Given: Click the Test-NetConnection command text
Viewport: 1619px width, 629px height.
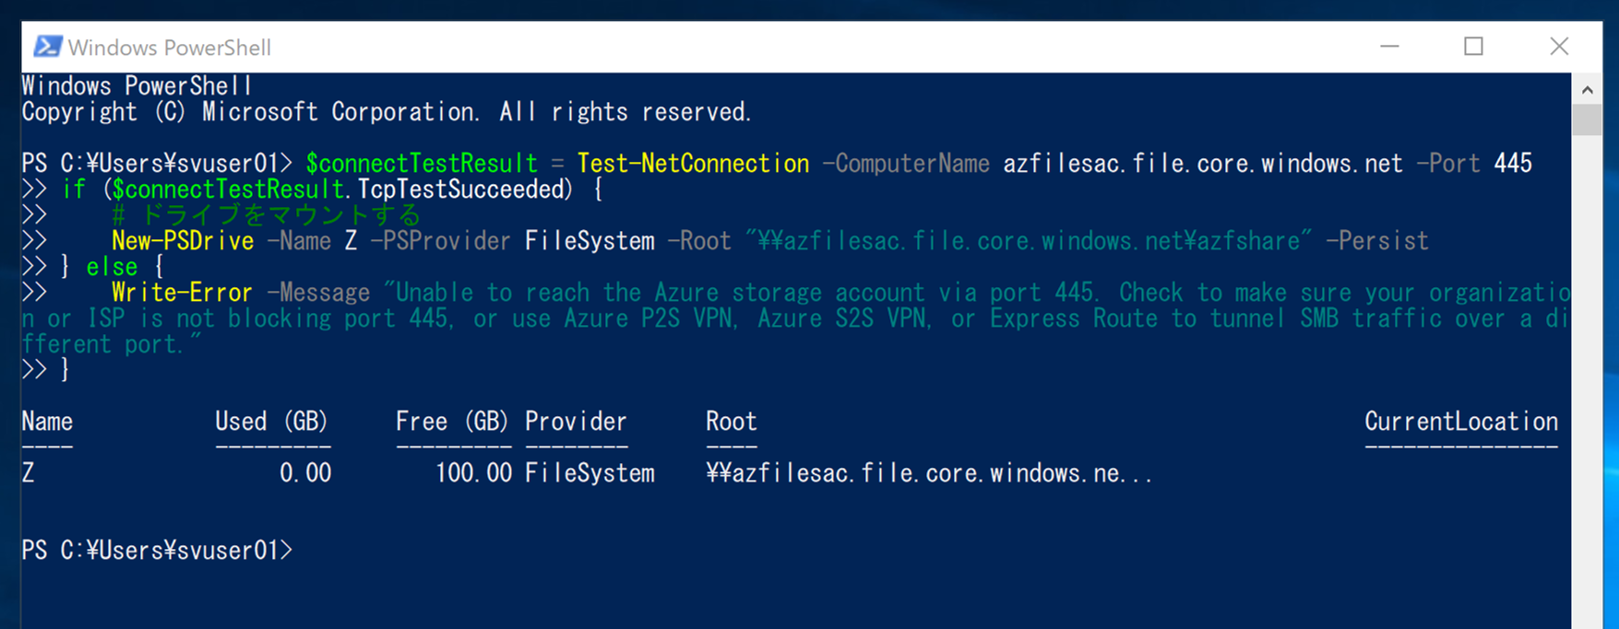Looking at the screenshot, I should tap(693, 163).
